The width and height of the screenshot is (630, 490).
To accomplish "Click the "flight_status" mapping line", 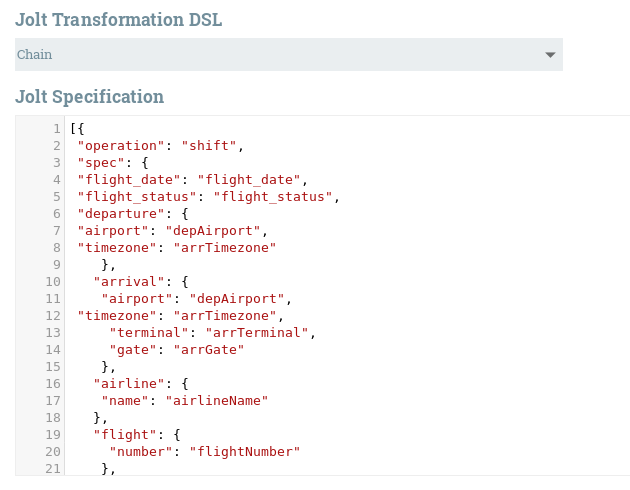I will tap(209, 197).
